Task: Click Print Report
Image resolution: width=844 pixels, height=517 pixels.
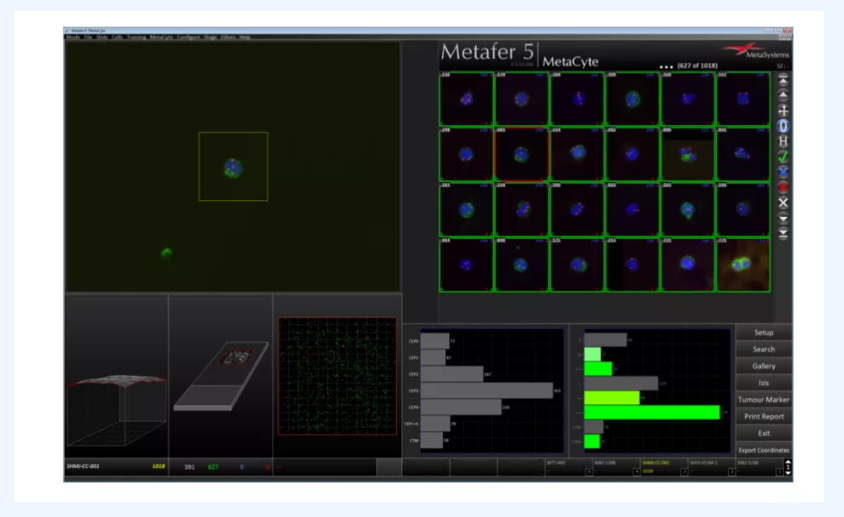Action: [x=763, y=416]
